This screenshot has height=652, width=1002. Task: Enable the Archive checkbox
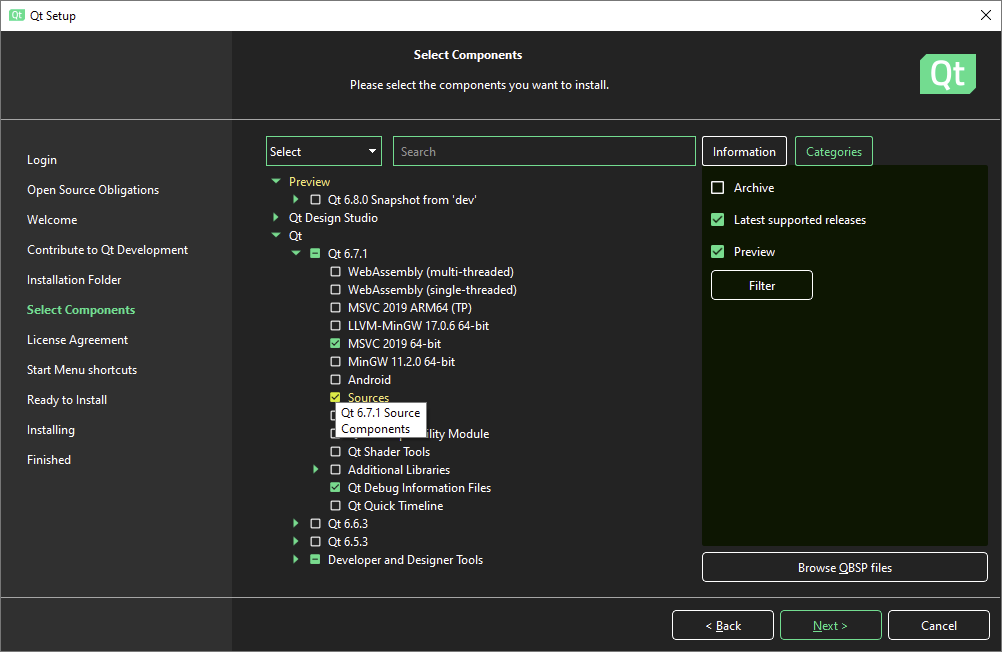(717, 188)
